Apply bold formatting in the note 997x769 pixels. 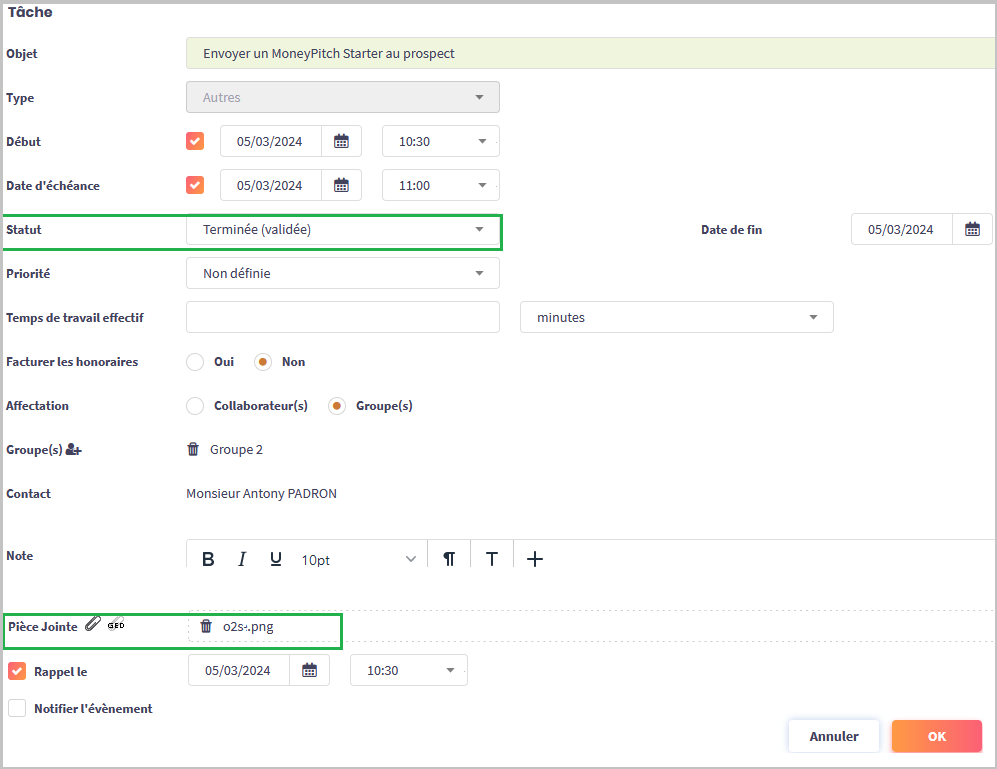[208, 560]
